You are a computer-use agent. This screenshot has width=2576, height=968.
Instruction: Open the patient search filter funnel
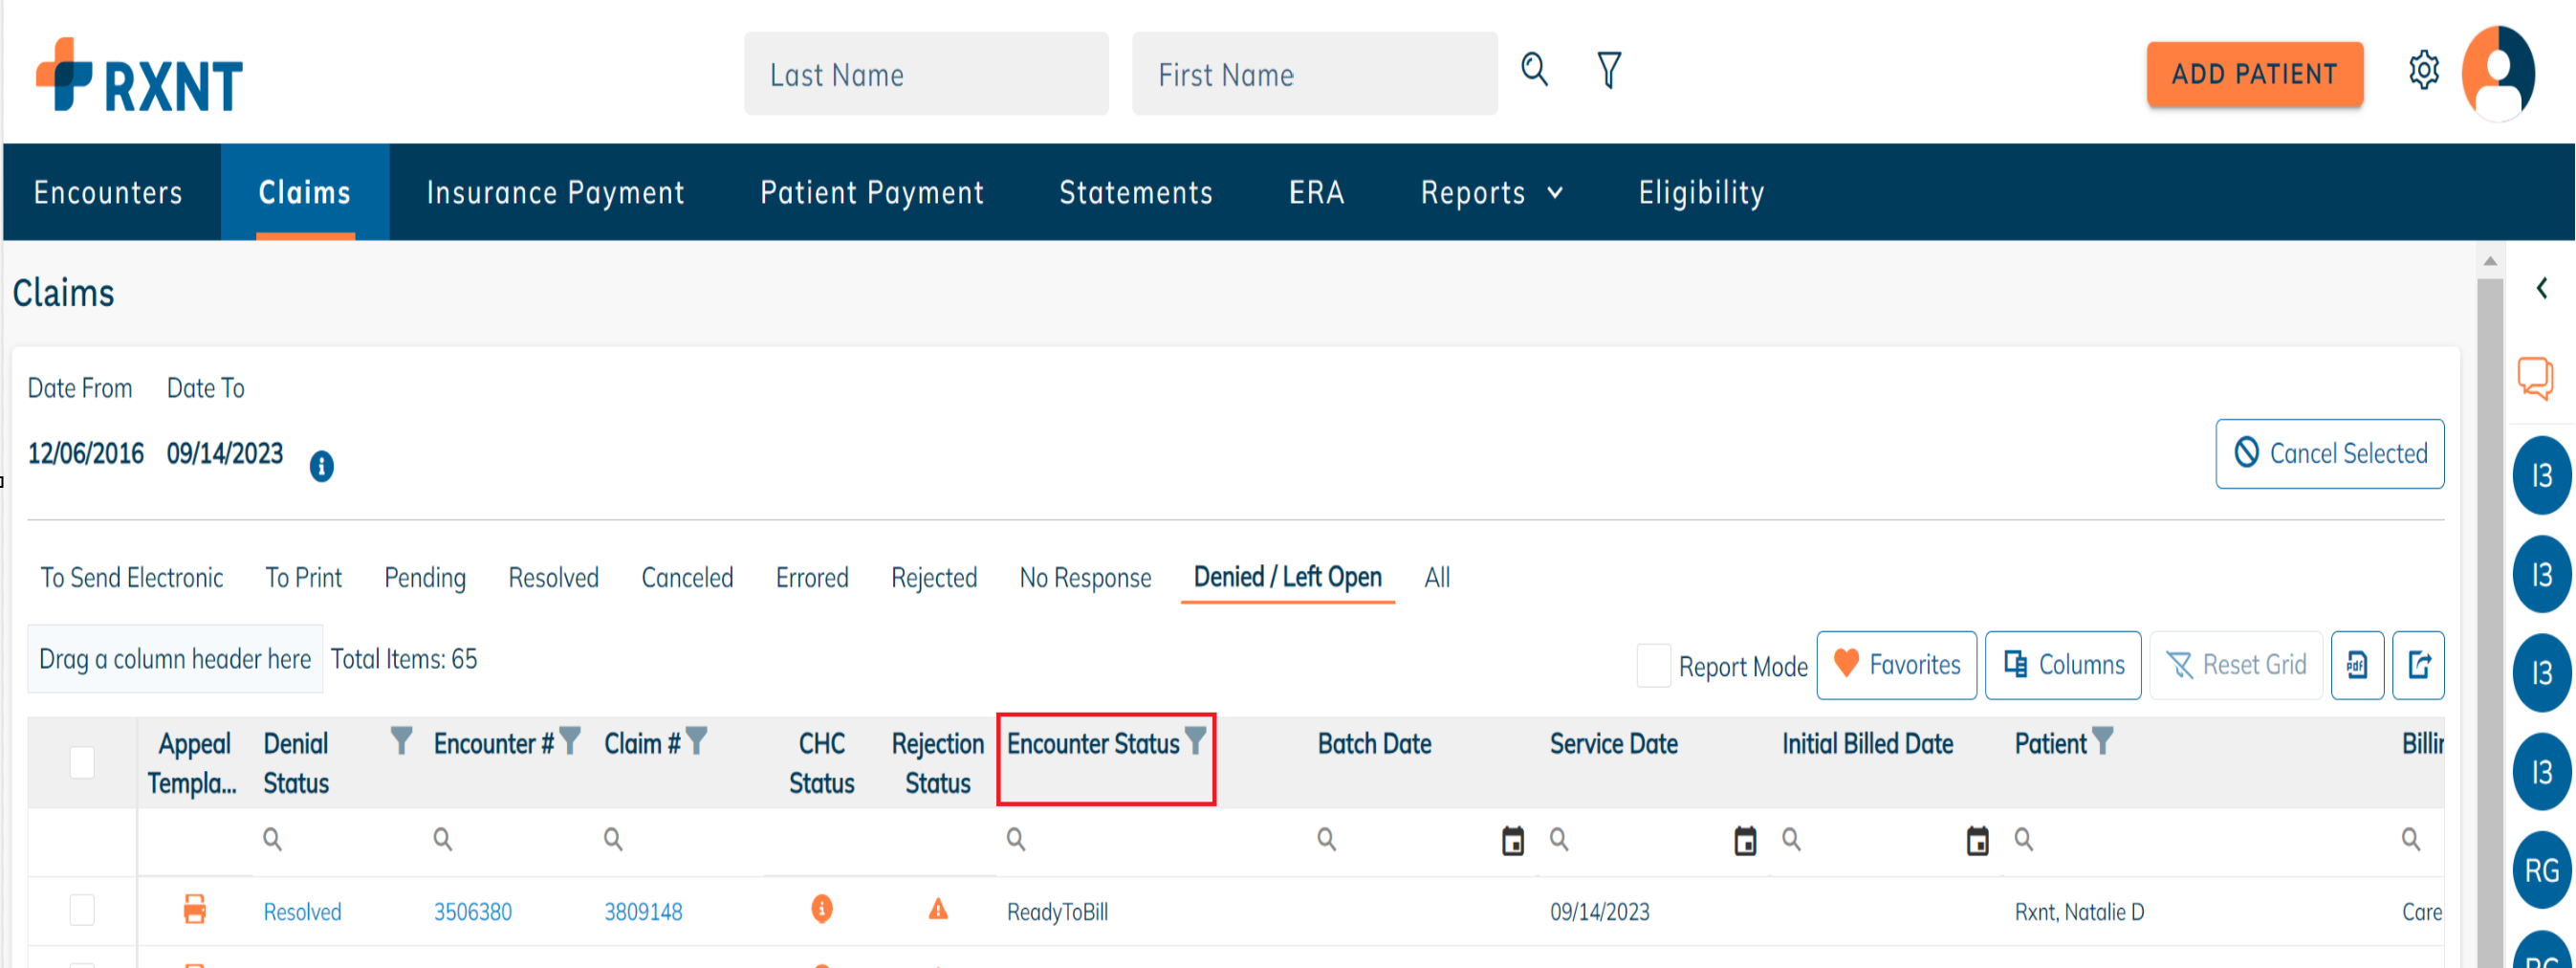tap(1608, 70)
